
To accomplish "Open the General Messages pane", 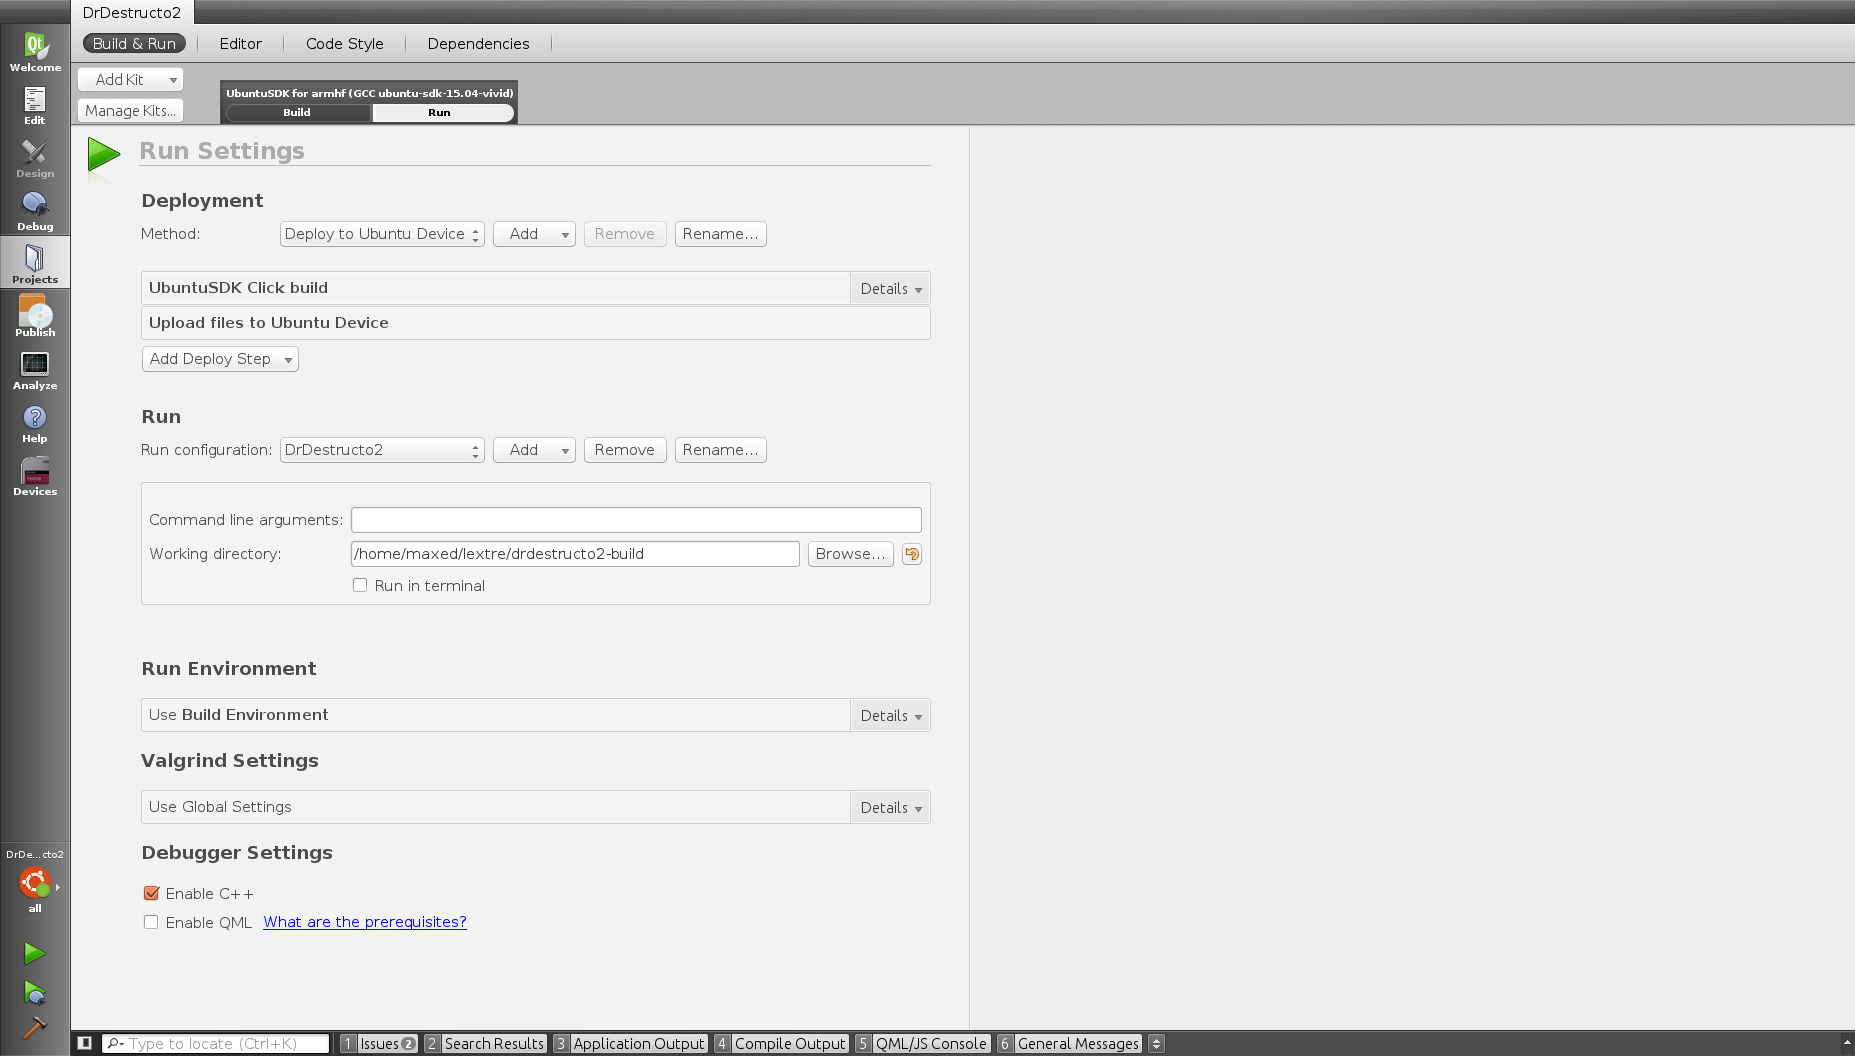I will point(1069,1043).
